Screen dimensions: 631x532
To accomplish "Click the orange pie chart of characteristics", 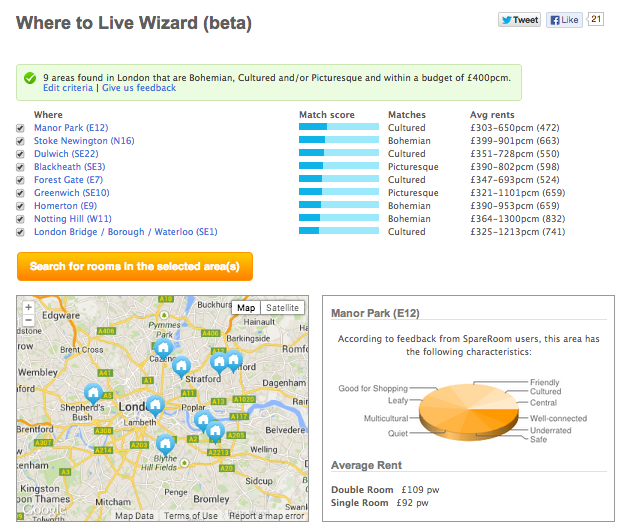I will pyautogui.click(x=469, y=411).
